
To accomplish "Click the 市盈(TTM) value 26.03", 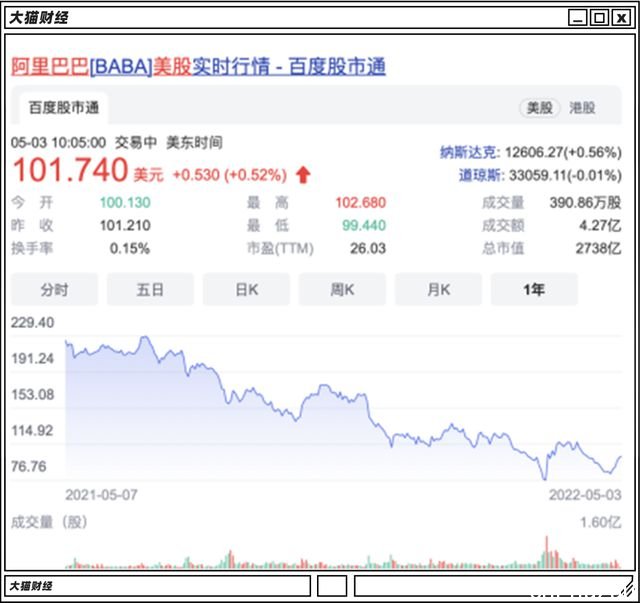I will [x=368, y=248].
